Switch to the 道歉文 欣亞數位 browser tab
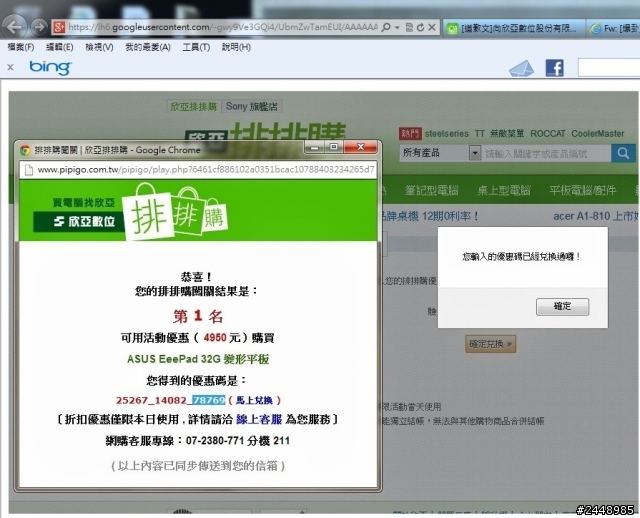This screenshot has height=518, width=640. pyautogui.click(x=514, y=28)
